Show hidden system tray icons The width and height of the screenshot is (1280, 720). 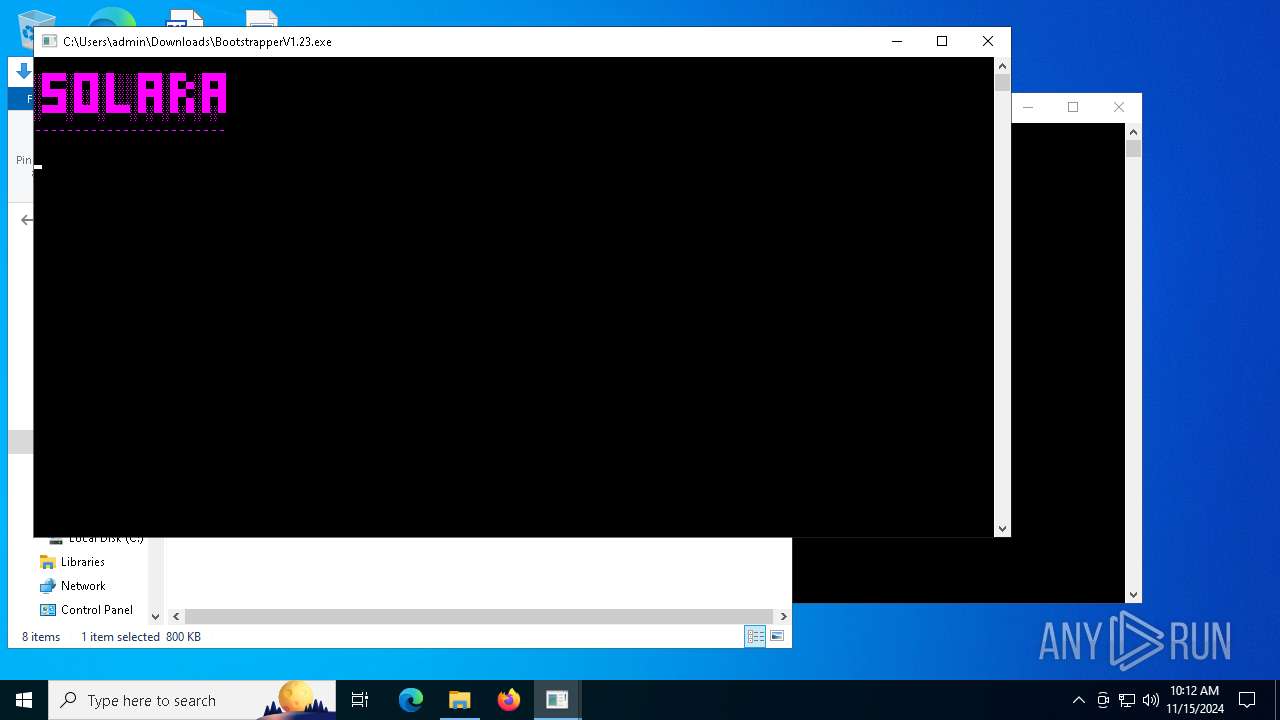click(1078, 700)
